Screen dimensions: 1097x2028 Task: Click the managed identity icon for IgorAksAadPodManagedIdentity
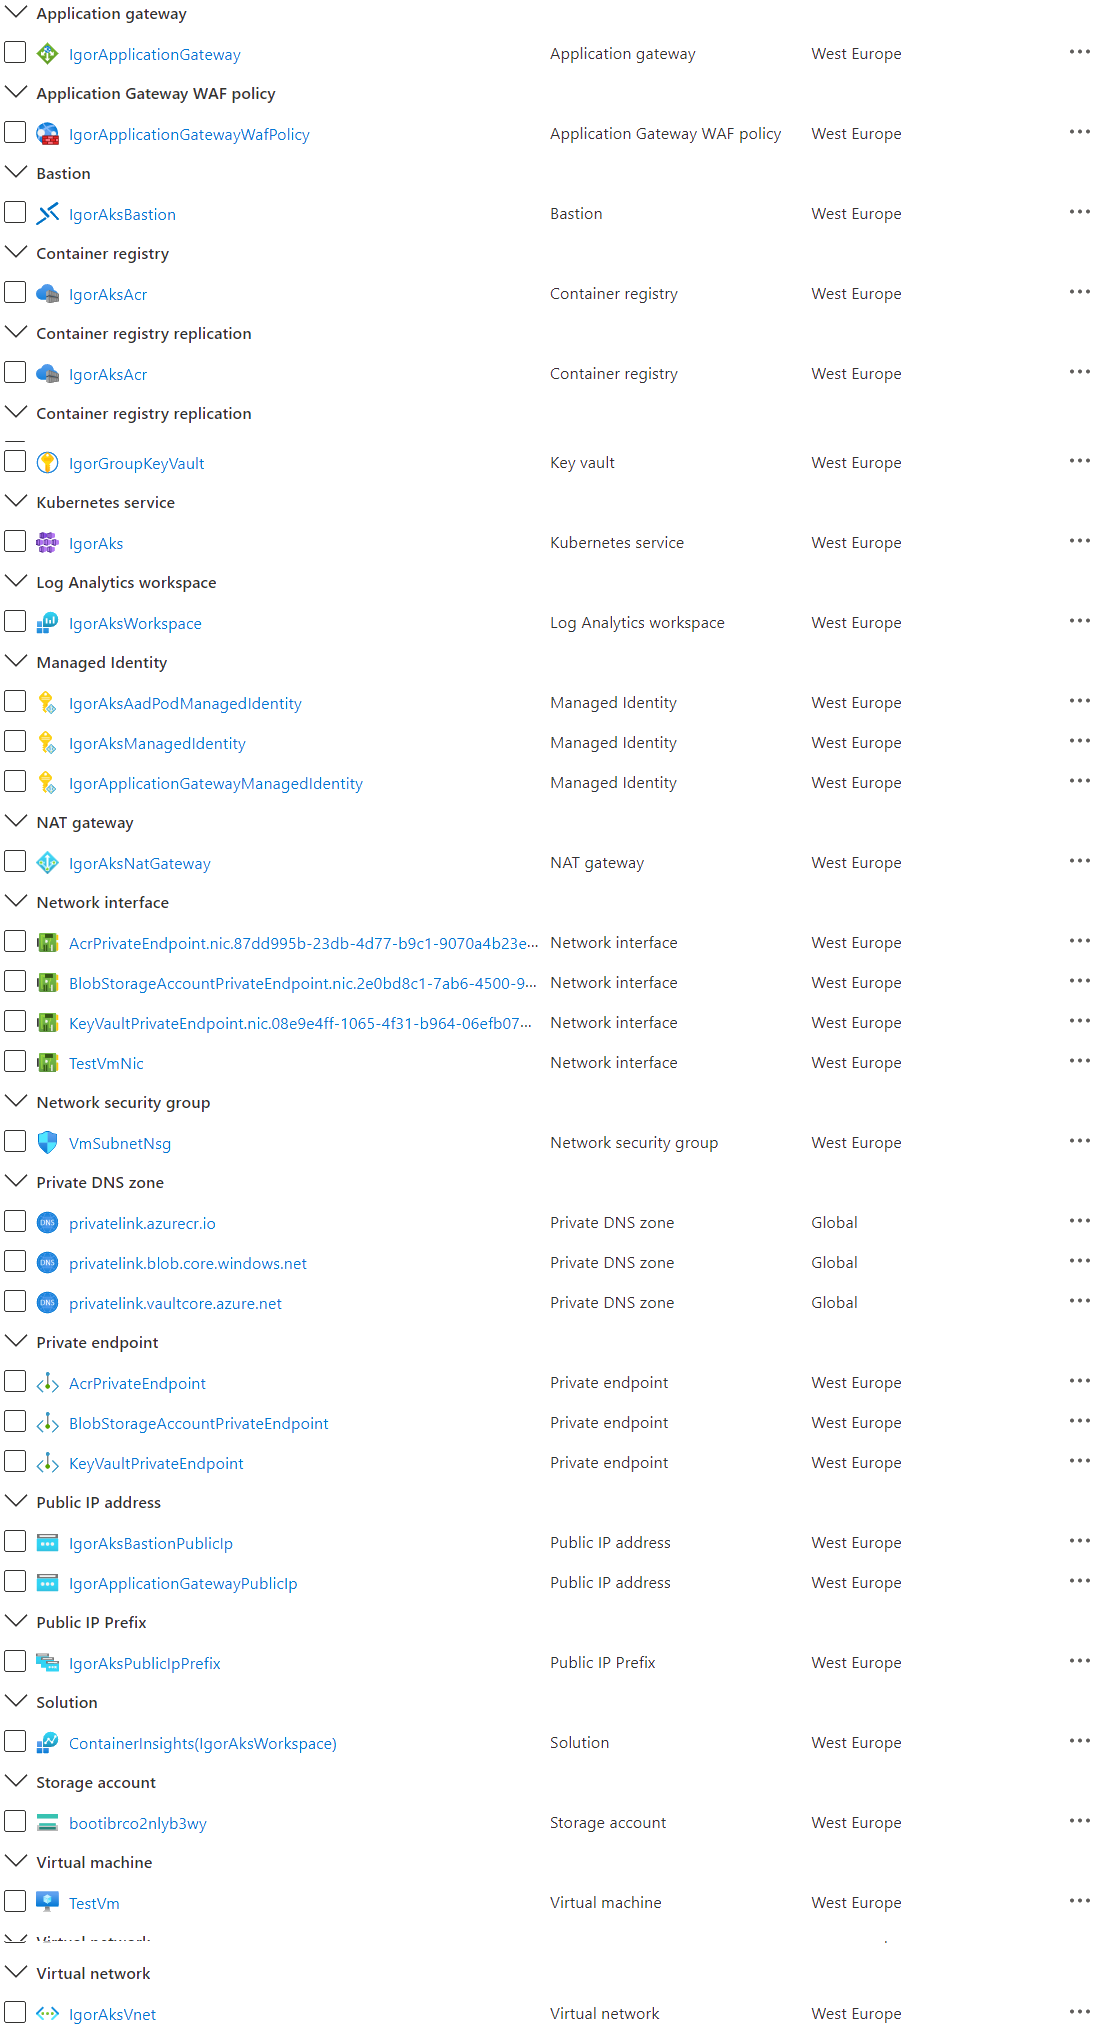tap(47, 703)
